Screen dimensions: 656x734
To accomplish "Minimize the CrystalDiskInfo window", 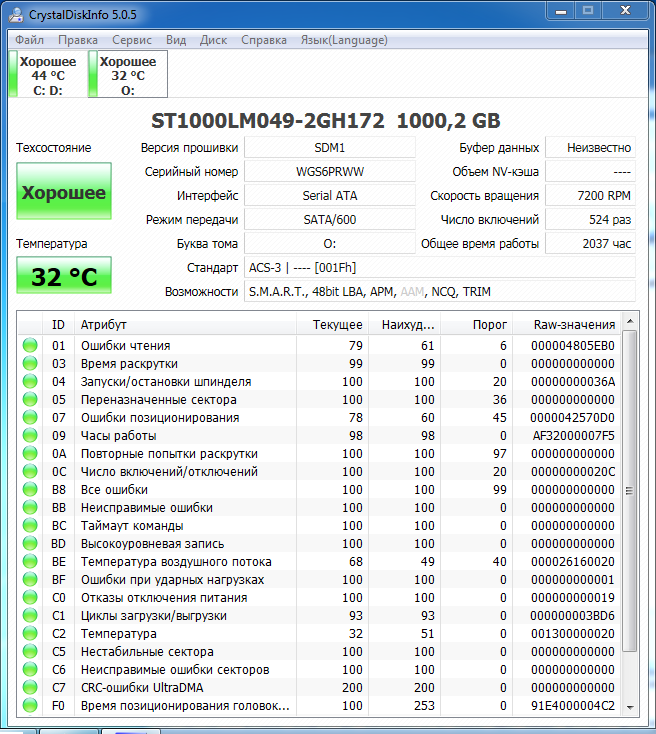I will (560, 11).
